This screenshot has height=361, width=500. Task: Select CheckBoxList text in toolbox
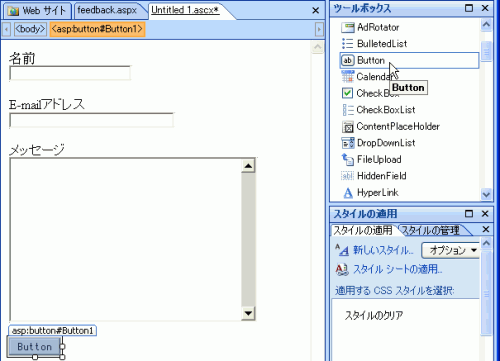click(386, 110)
